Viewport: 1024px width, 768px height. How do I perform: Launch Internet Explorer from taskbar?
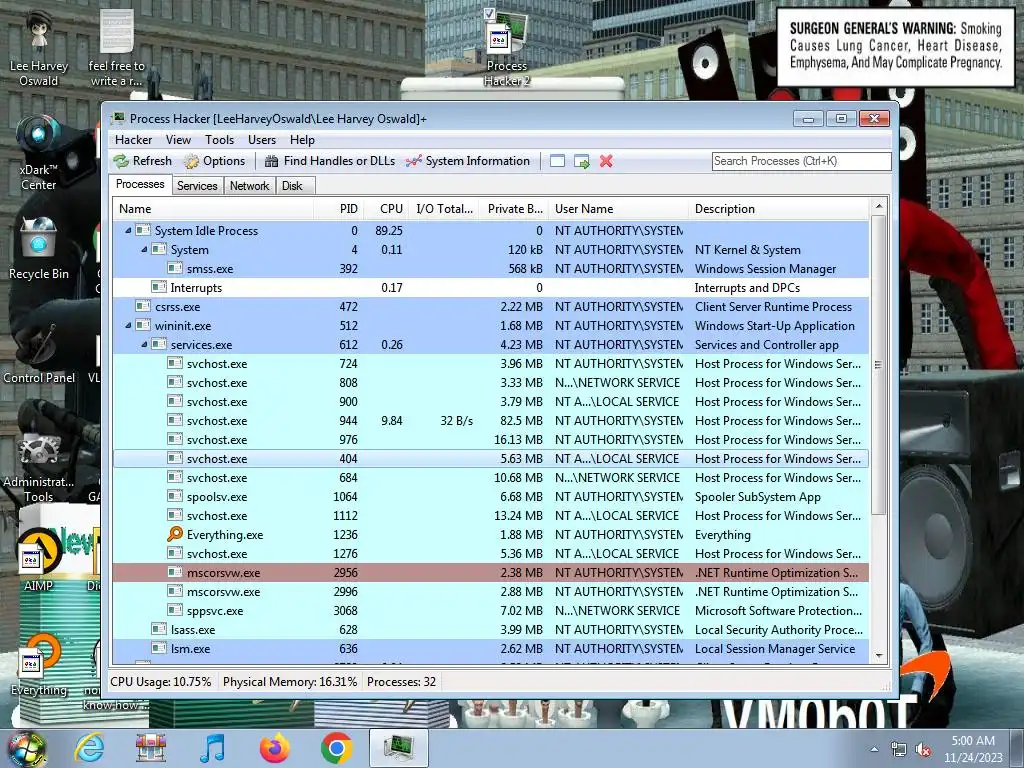click(x=89, y=748)
